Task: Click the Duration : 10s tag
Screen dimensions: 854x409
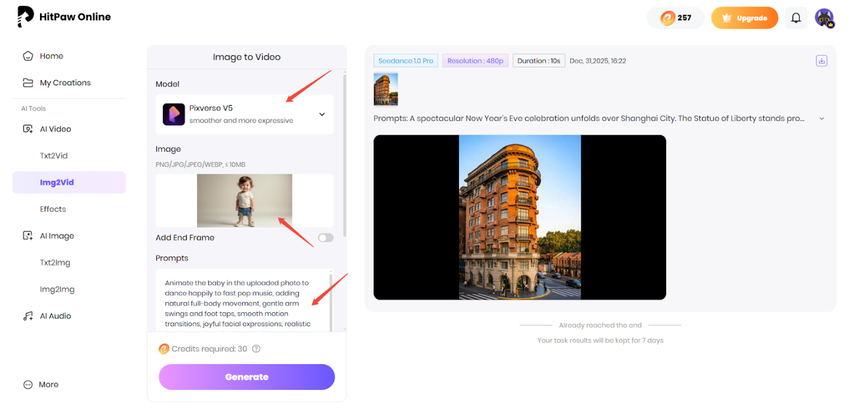Action: (539, 61)
